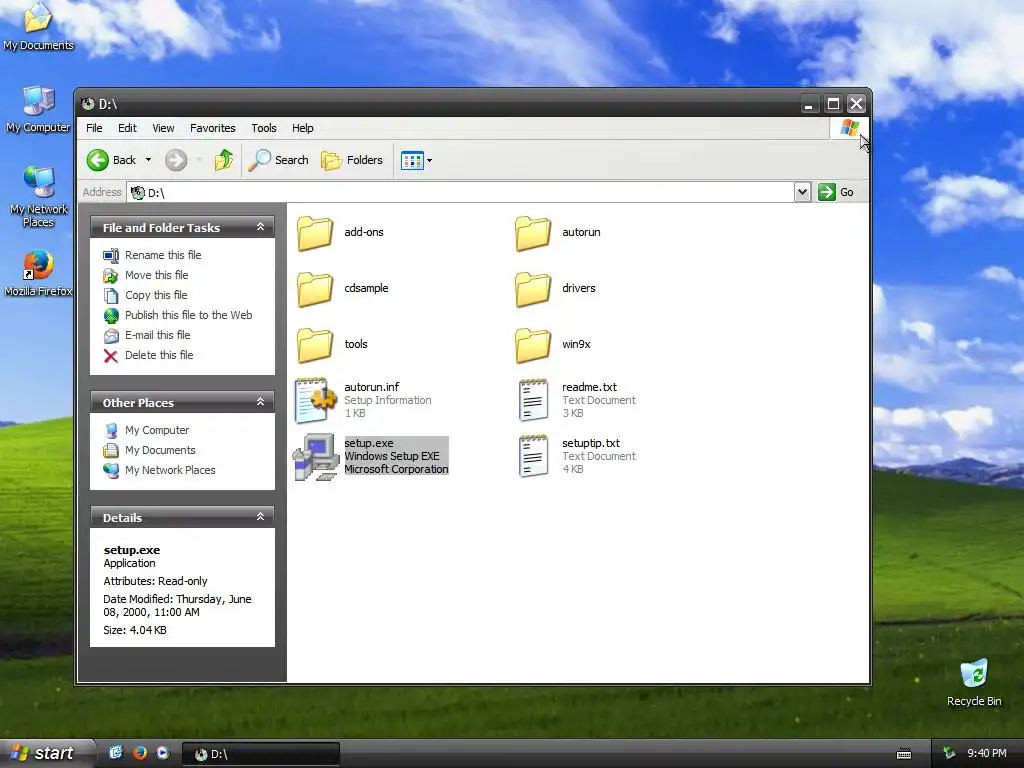Select the tools folder icon
The height and width of the screenshot is (768, 1024).
pos(315,346)
